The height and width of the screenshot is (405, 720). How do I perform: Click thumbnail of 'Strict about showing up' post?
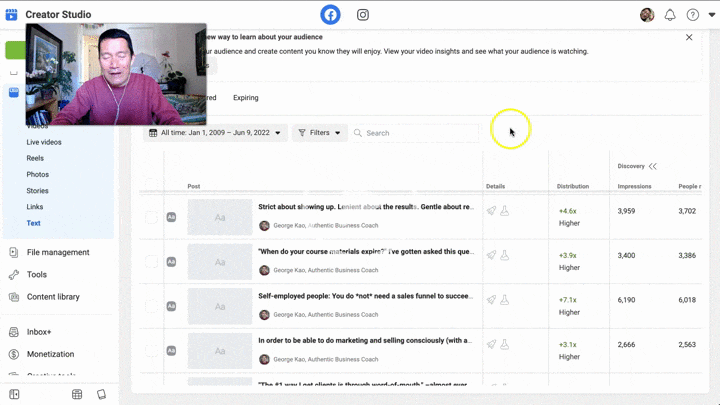click(220, 217)
